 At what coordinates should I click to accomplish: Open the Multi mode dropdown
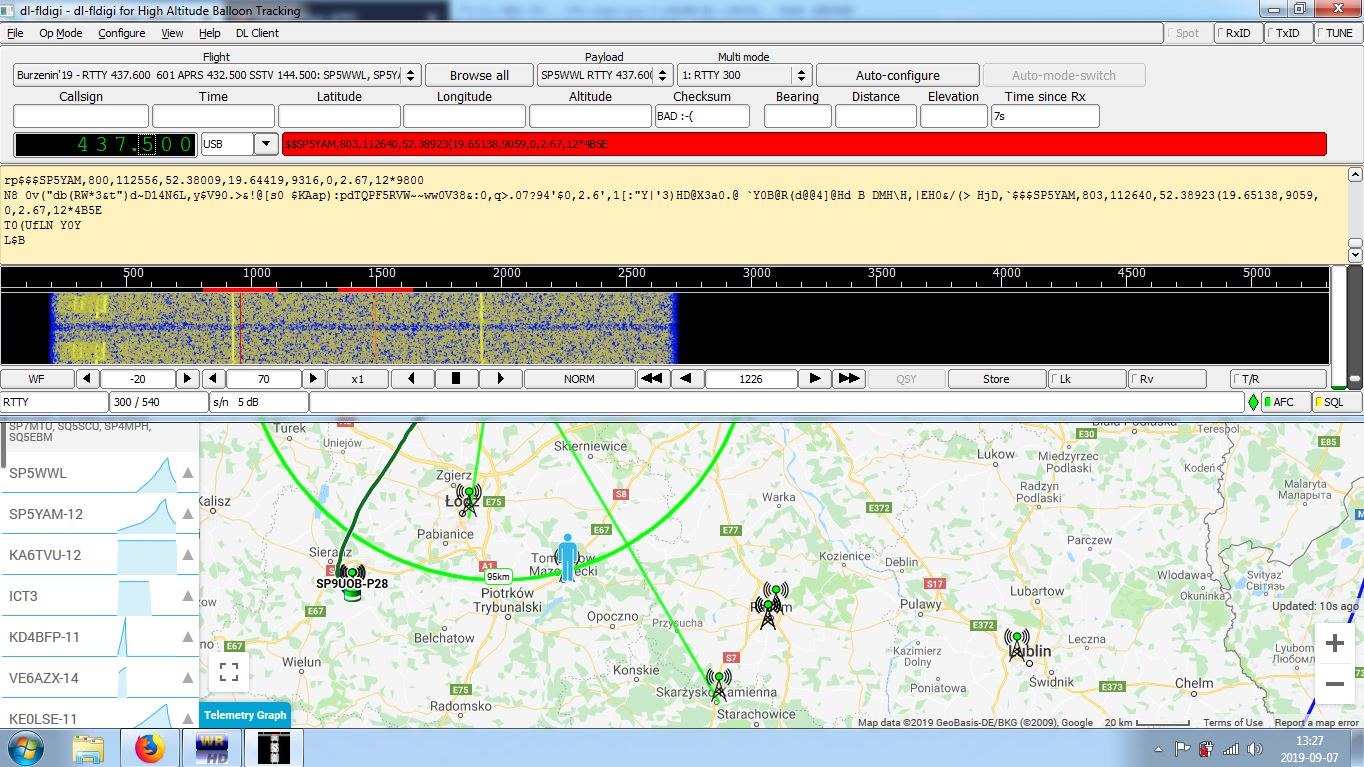click(801, 75)
